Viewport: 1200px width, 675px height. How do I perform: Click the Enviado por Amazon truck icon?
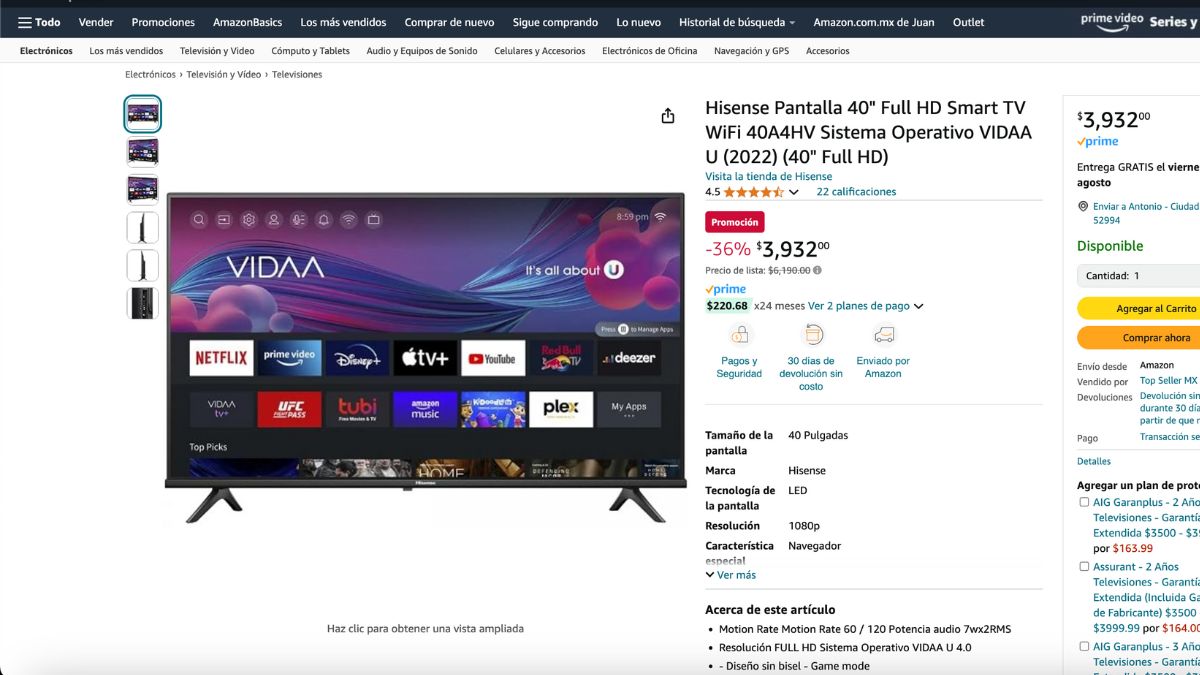click(x=883, y=335)
